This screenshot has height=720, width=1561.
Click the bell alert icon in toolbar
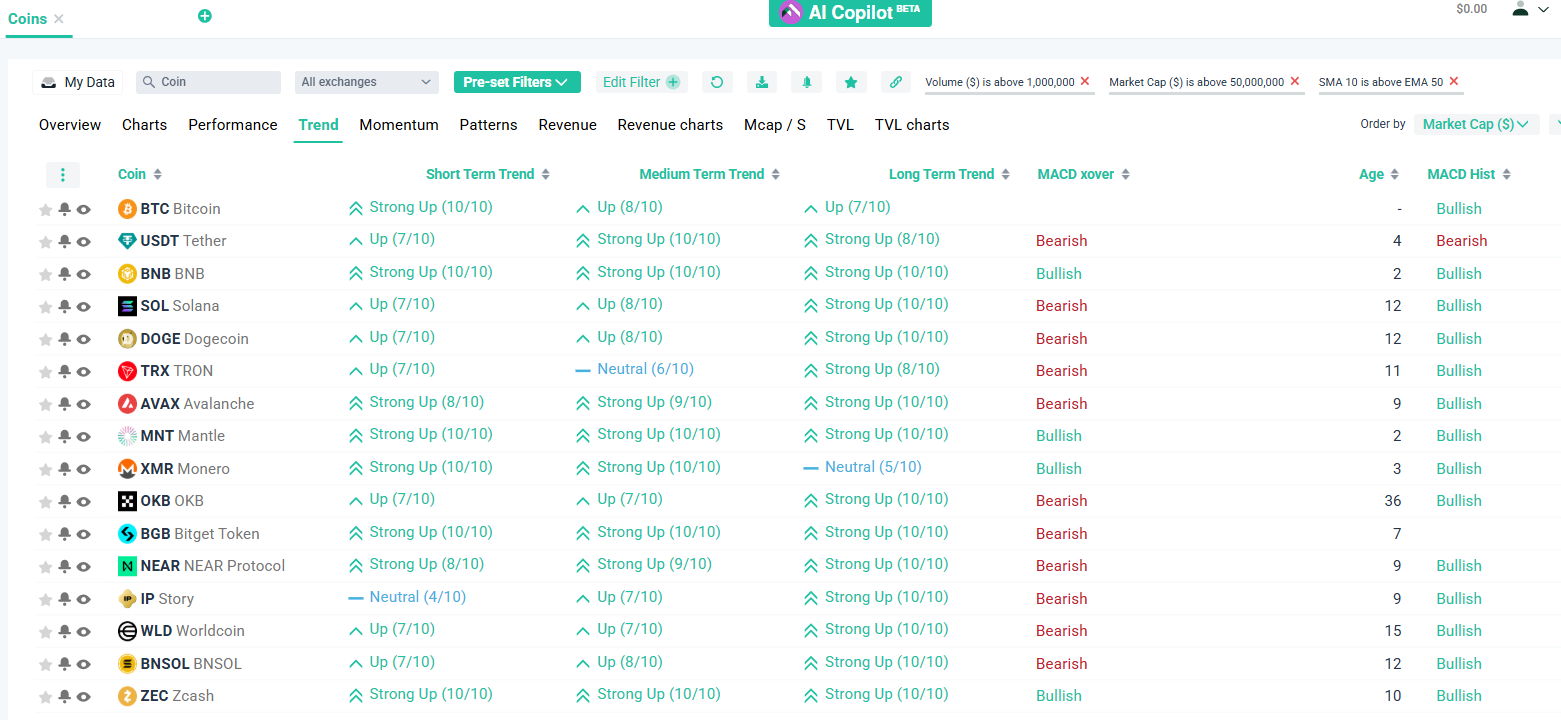[806, 82]
